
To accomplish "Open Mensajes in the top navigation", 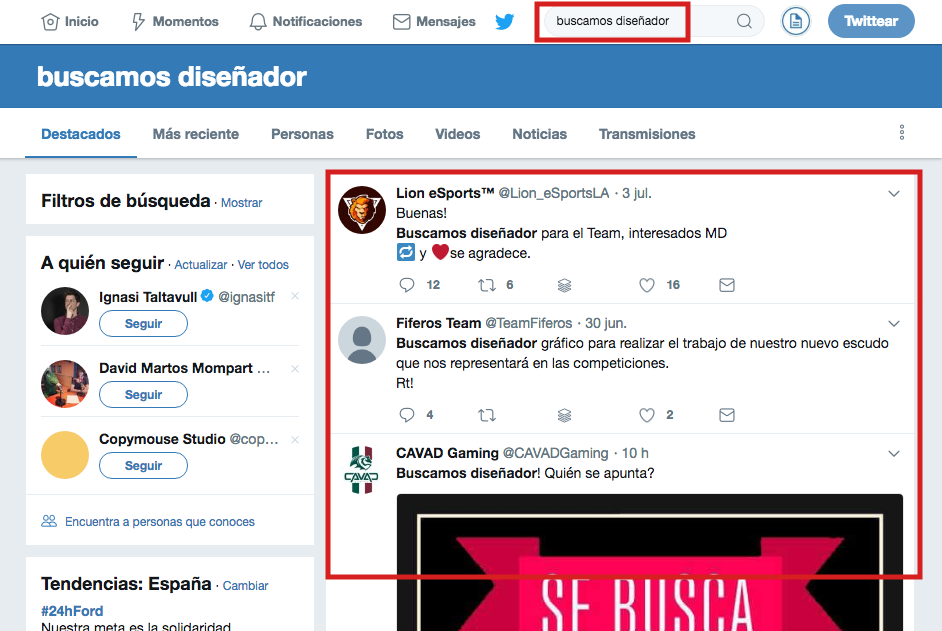I will [x=434, y=22].
